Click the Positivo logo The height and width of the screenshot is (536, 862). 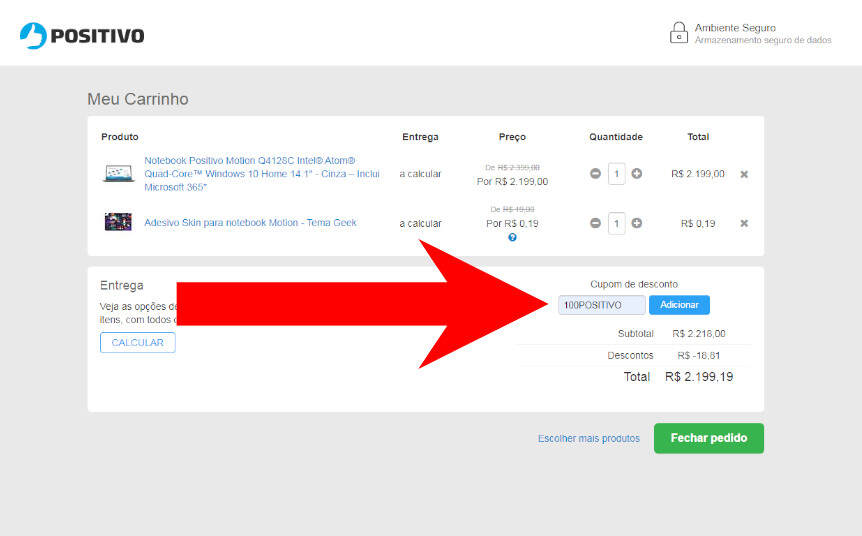coord(82,35)
